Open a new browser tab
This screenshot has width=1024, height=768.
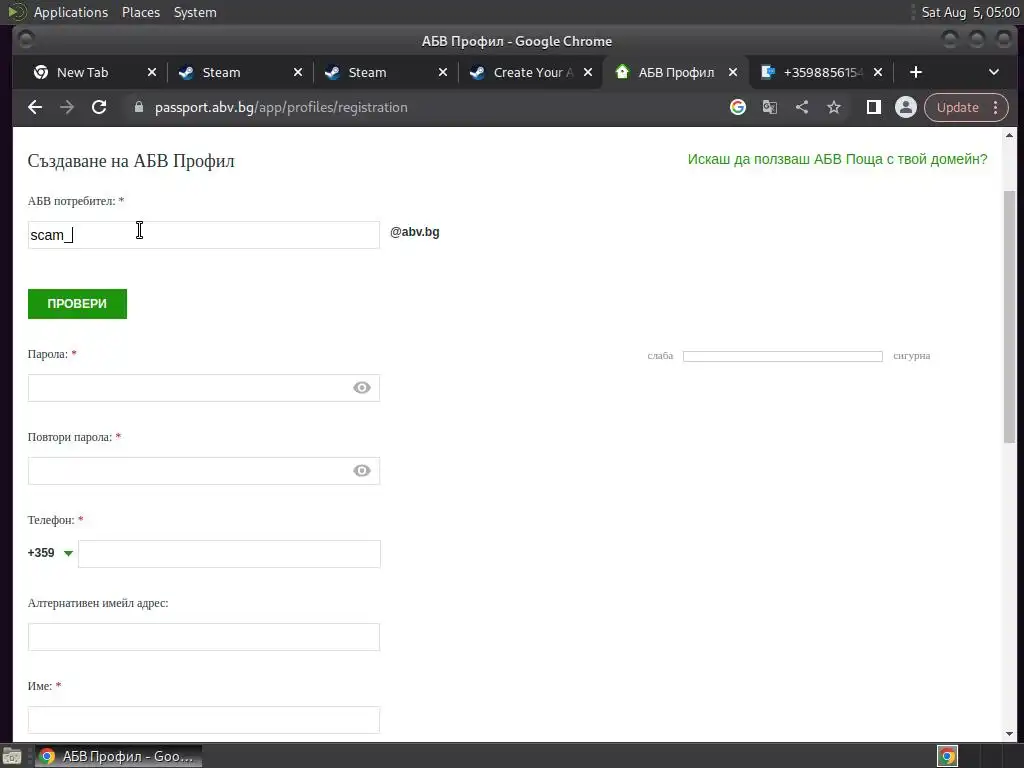tap(916, 72)
